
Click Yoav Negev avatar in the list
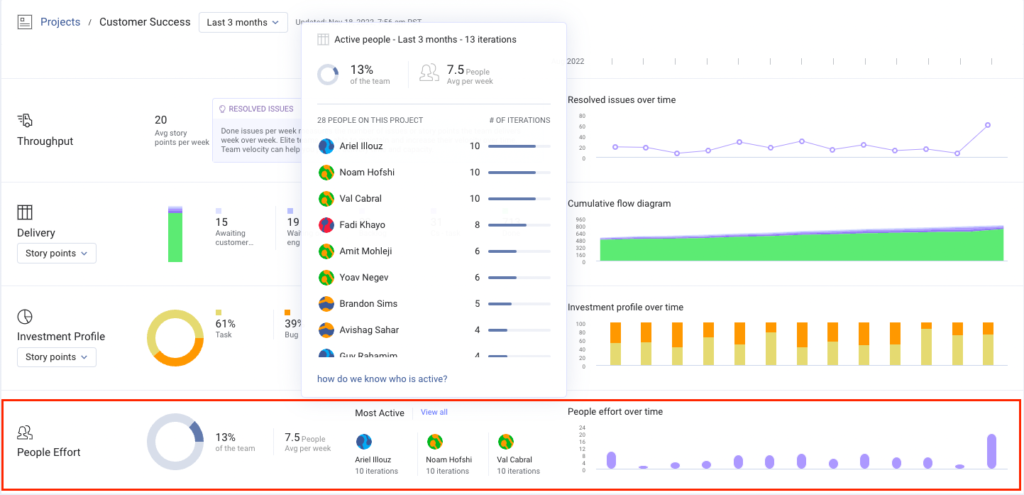327,278
